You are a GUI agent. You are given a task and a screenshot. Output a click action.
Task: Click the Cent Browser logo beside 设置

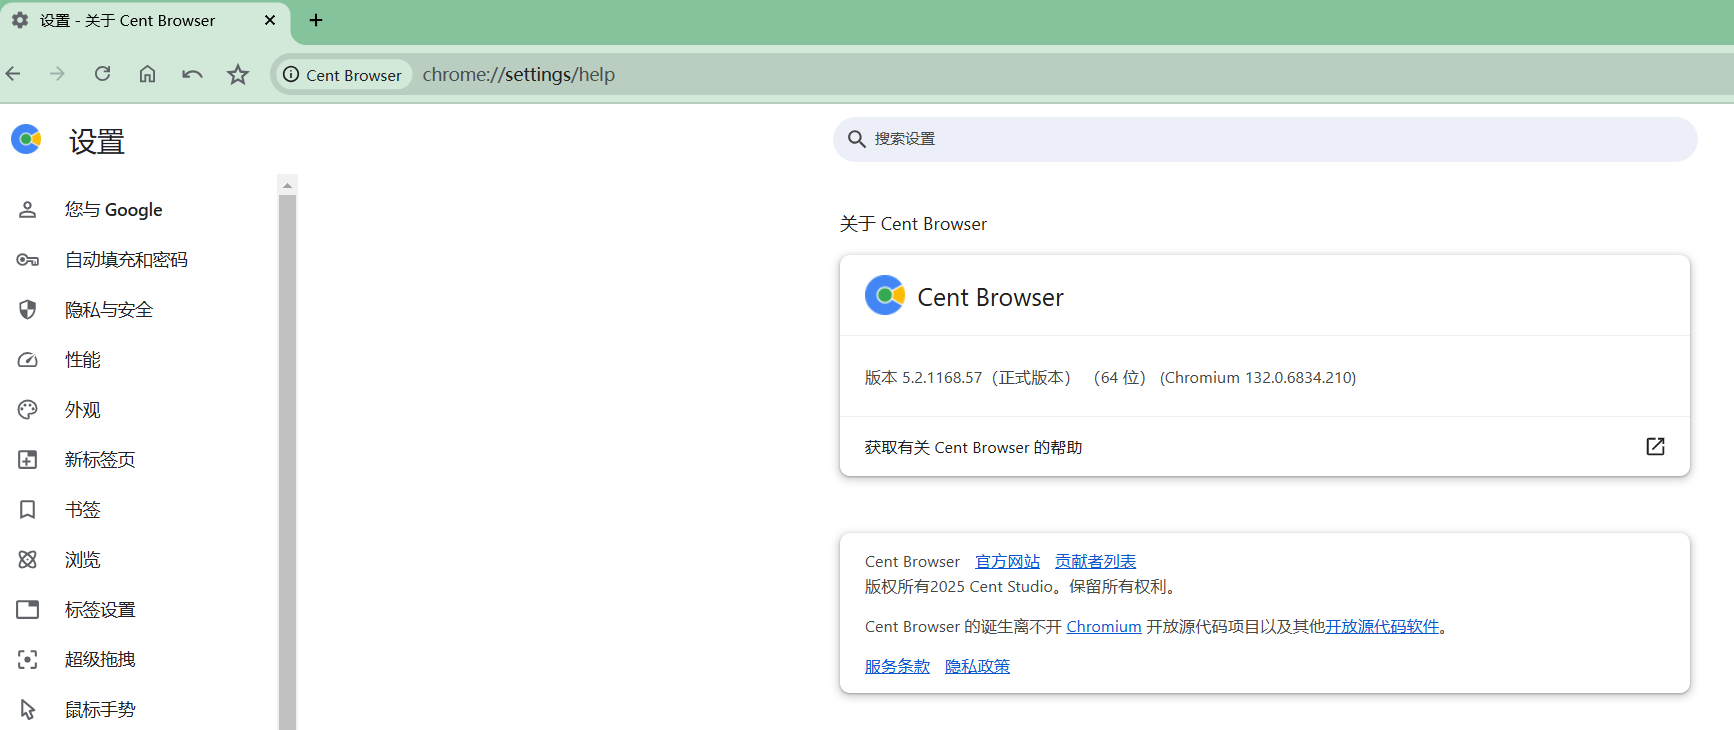pos(26,139)
